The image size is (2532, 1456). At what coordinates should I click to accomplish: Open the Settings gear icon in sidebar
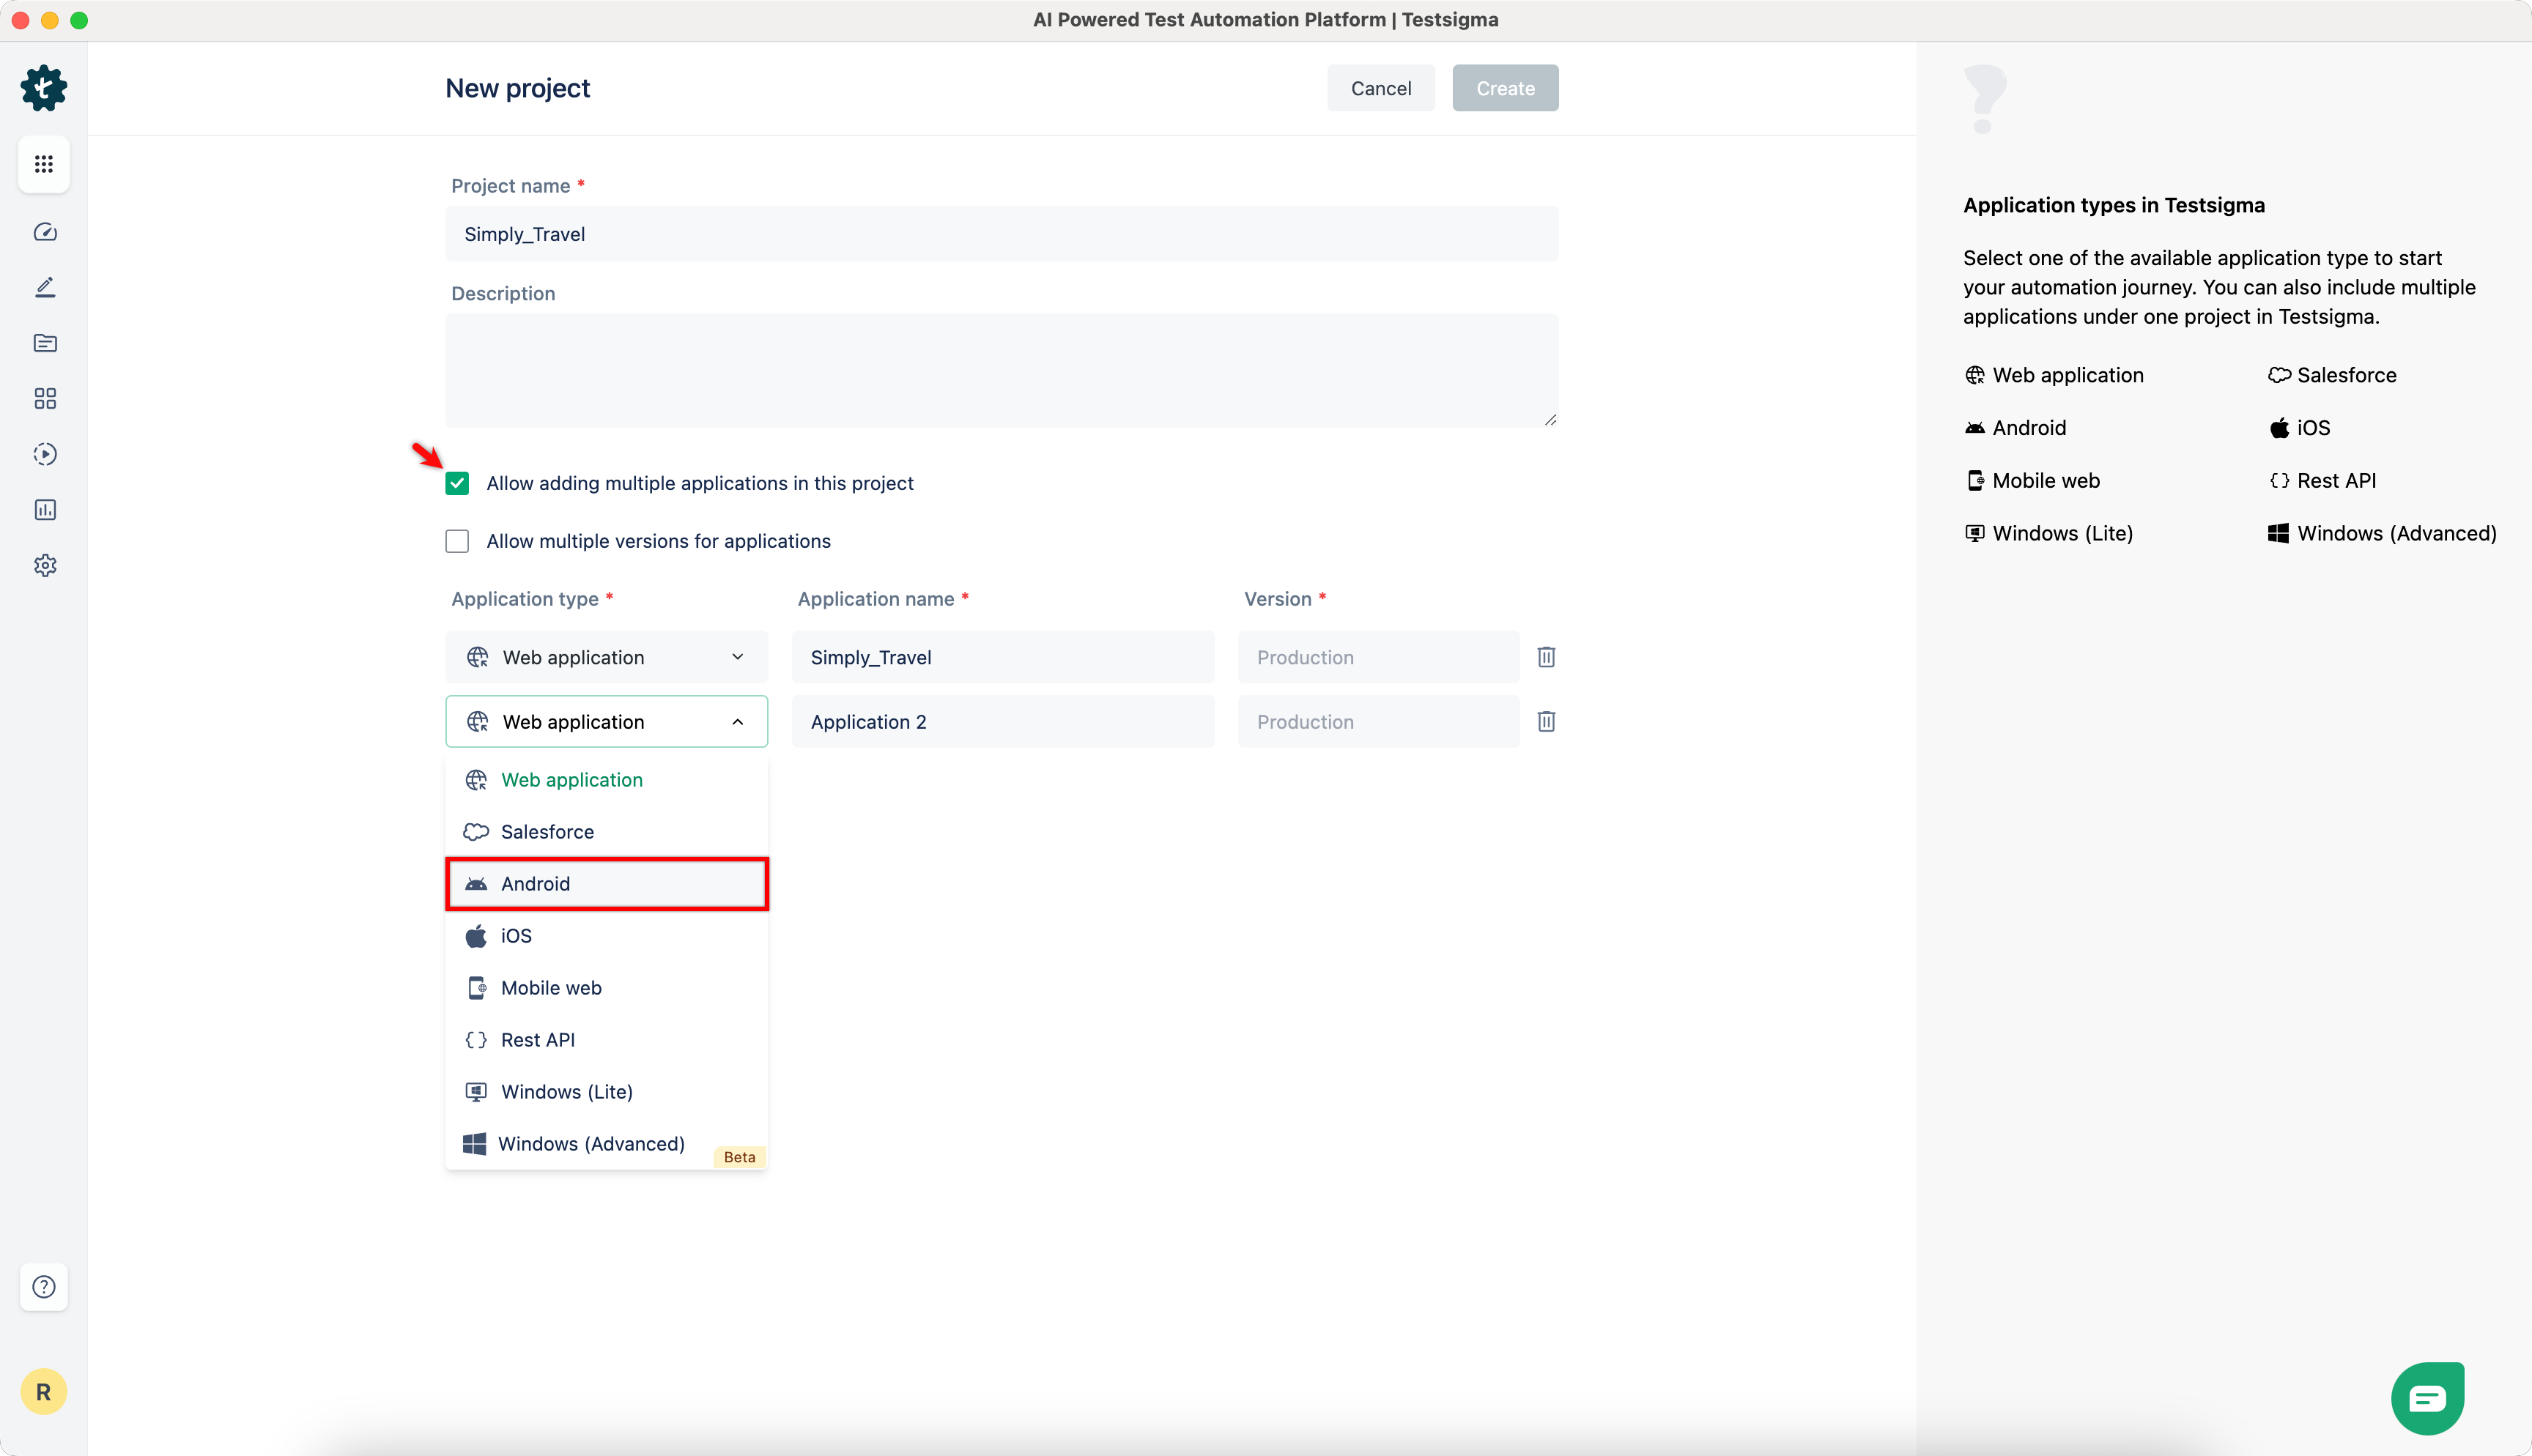(45, 565)
